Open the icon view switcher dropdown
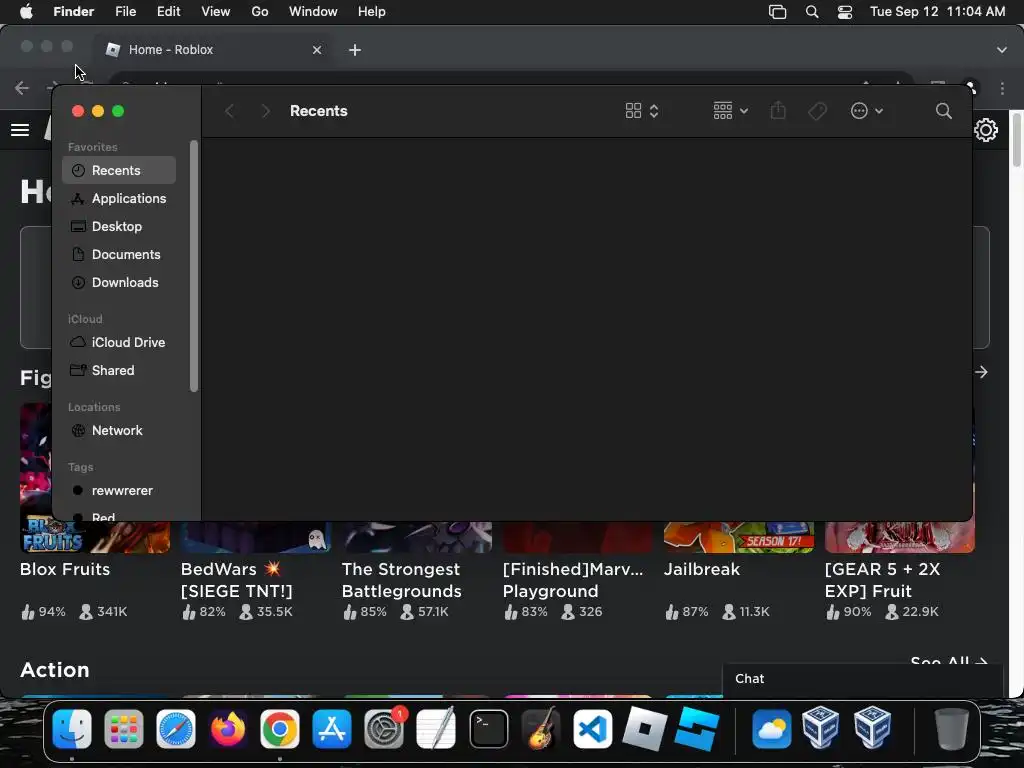 coord(641,111)
